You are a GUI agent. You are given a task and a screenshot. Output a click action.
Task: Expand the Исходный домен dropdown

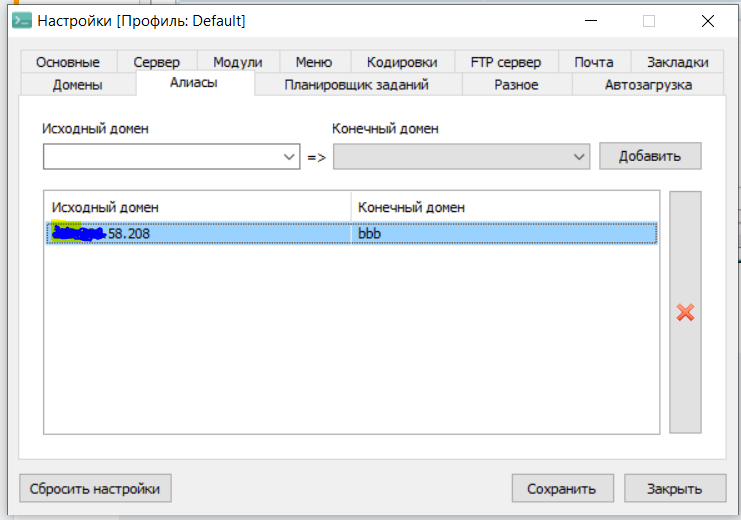(x=289, y=157)
